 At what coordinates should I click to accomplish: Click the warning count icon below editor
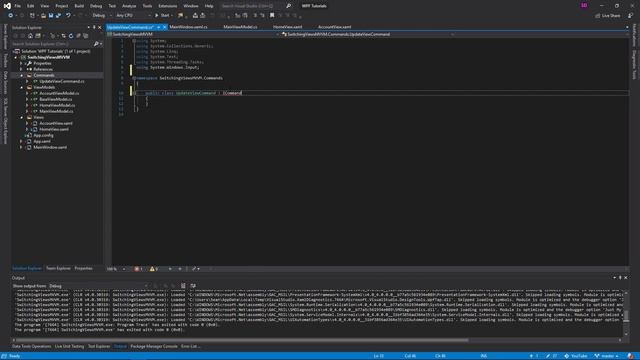click(x=152, y=269)
